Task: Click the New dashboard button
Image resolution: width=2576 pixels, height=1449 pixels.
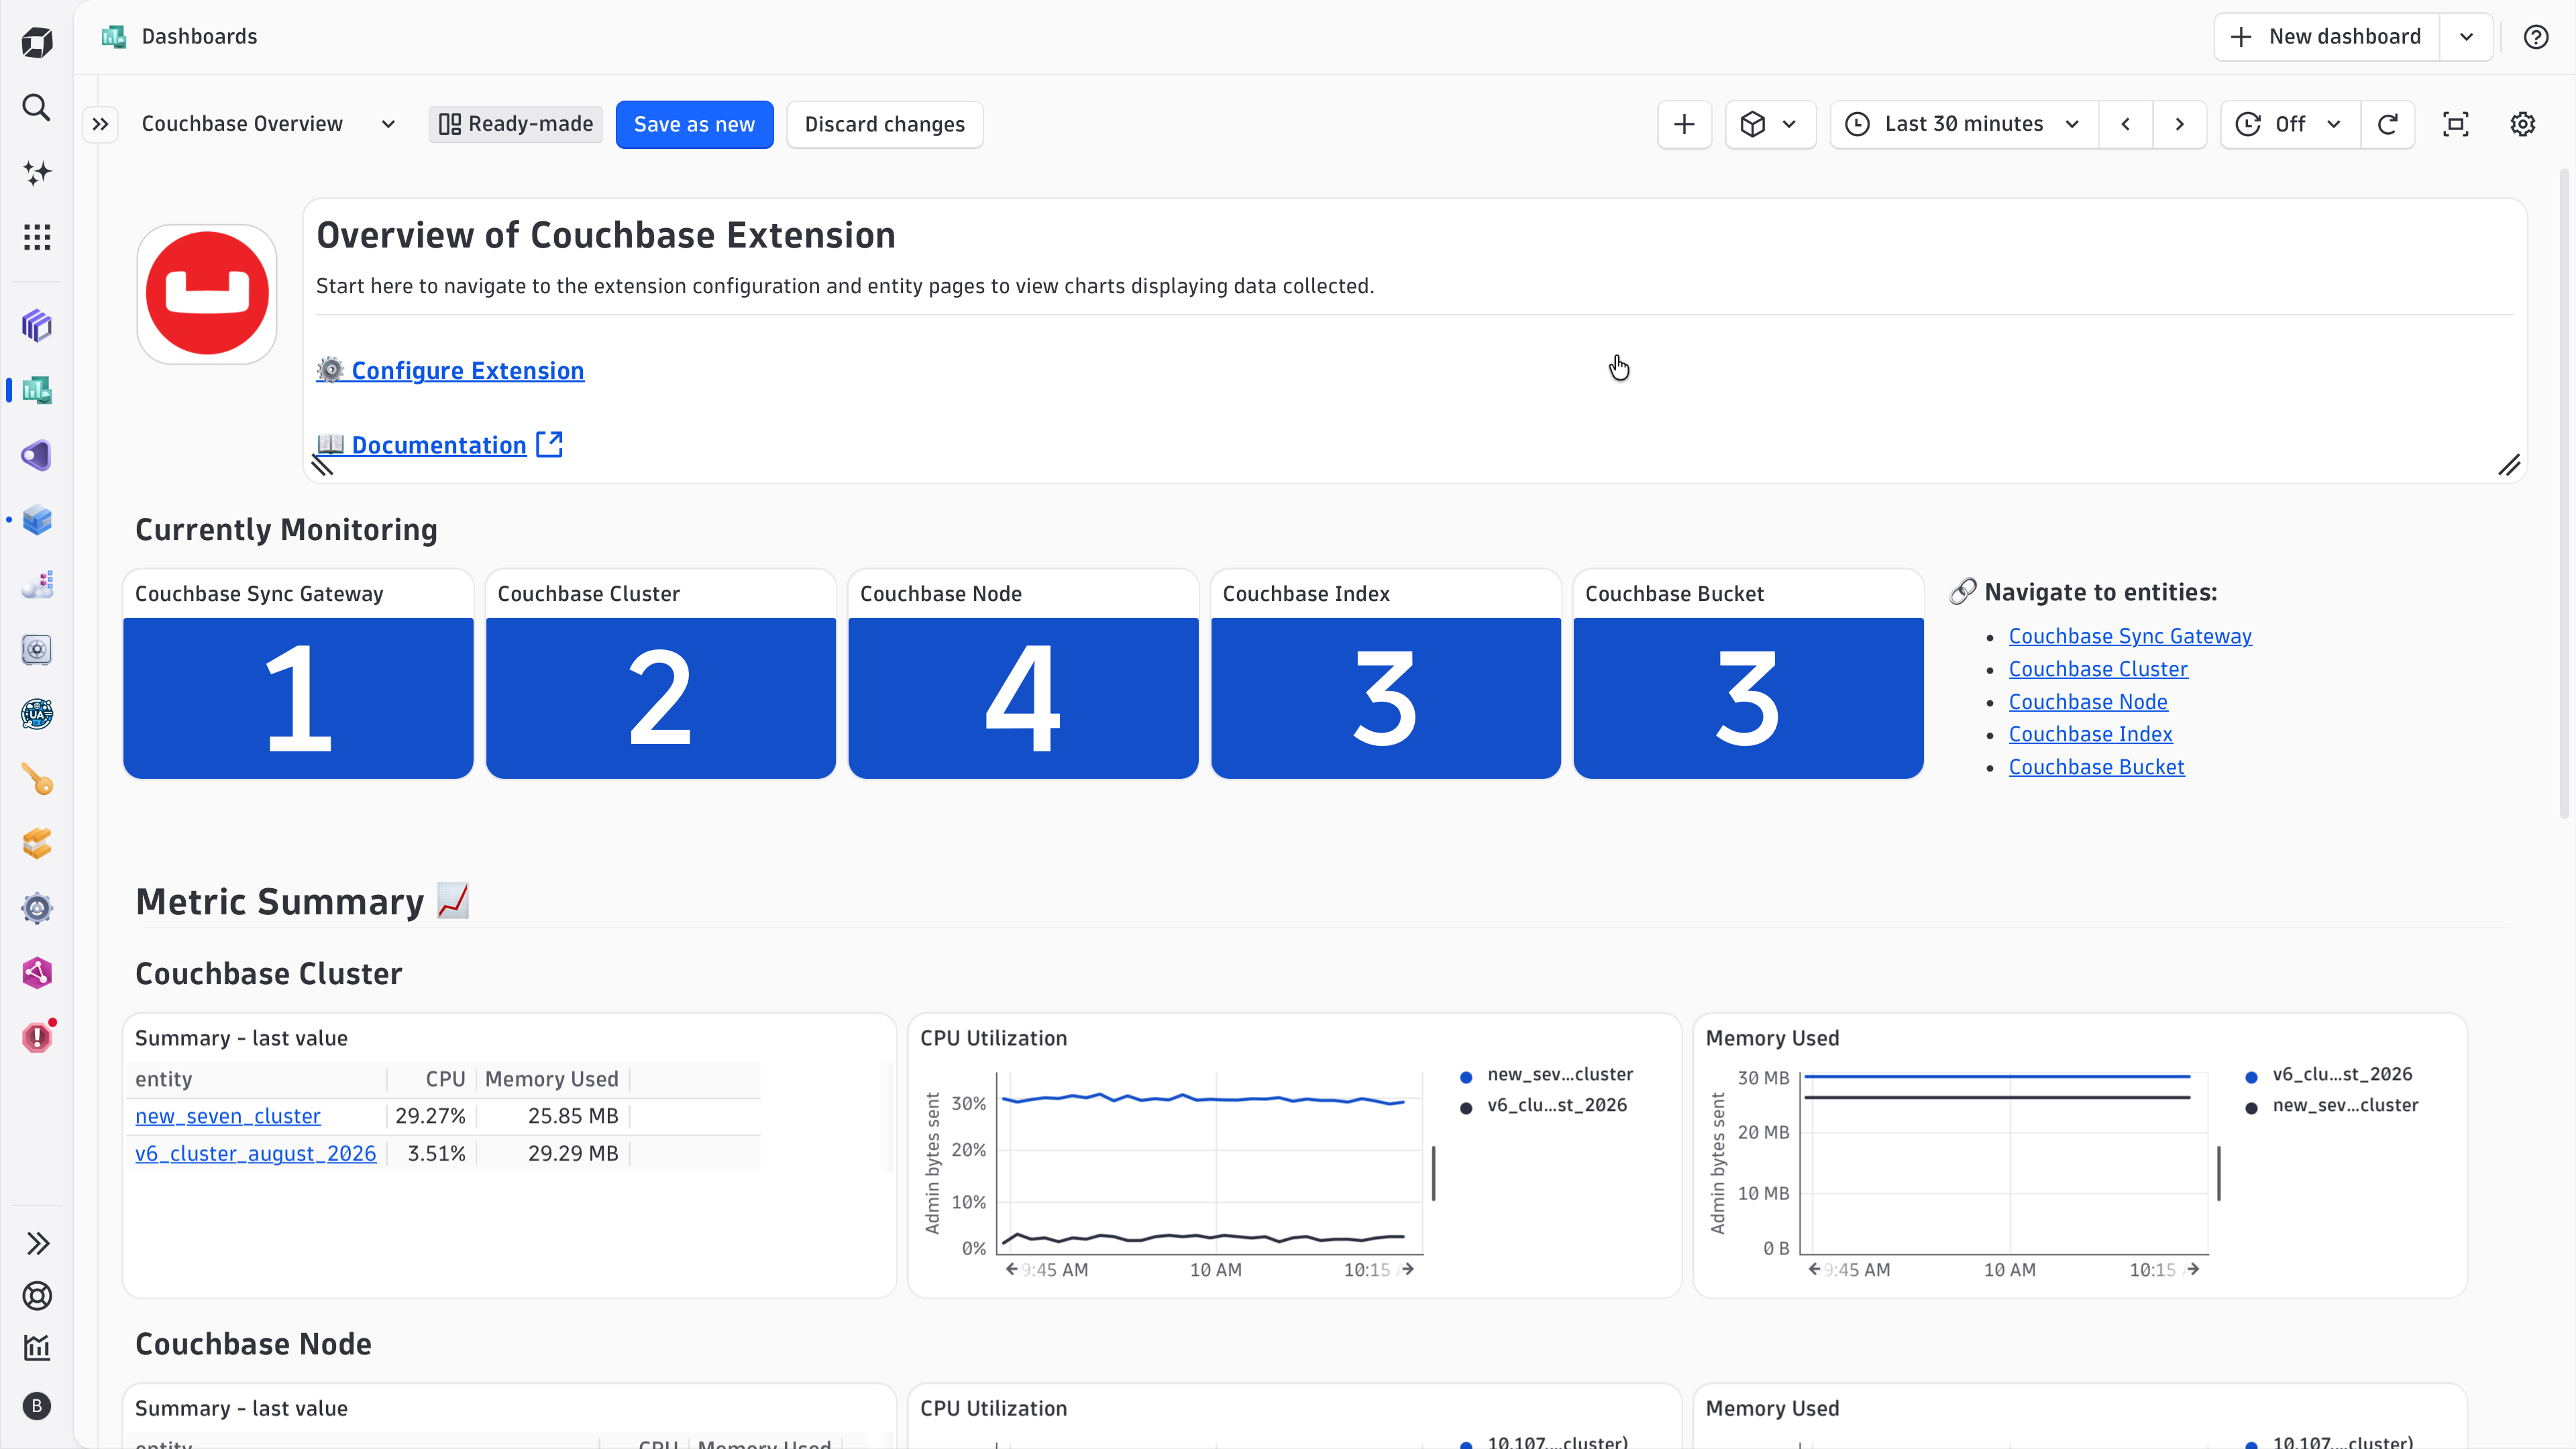Action: [x=2326, y=37]
